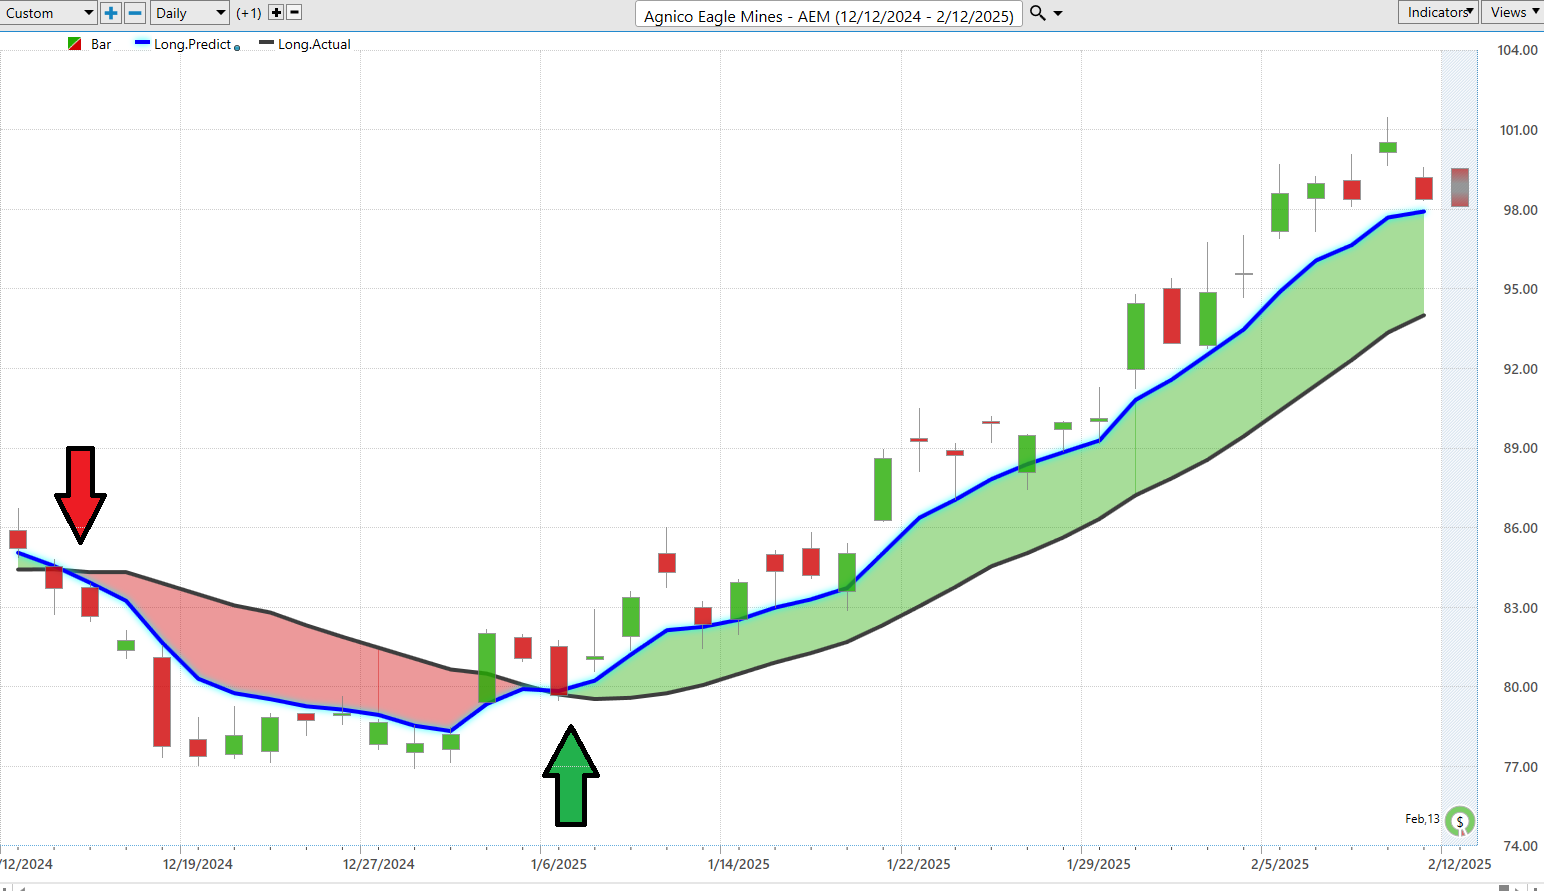
Task: Click the red down arrow annotation
Action: [x=80, y=494]
